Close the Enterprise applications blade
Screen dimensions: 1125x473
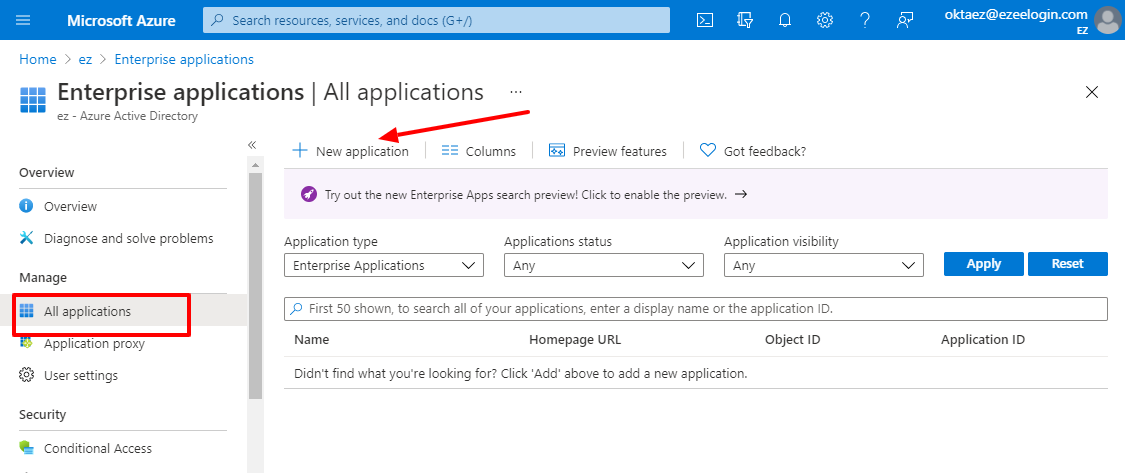[1092, 92]
